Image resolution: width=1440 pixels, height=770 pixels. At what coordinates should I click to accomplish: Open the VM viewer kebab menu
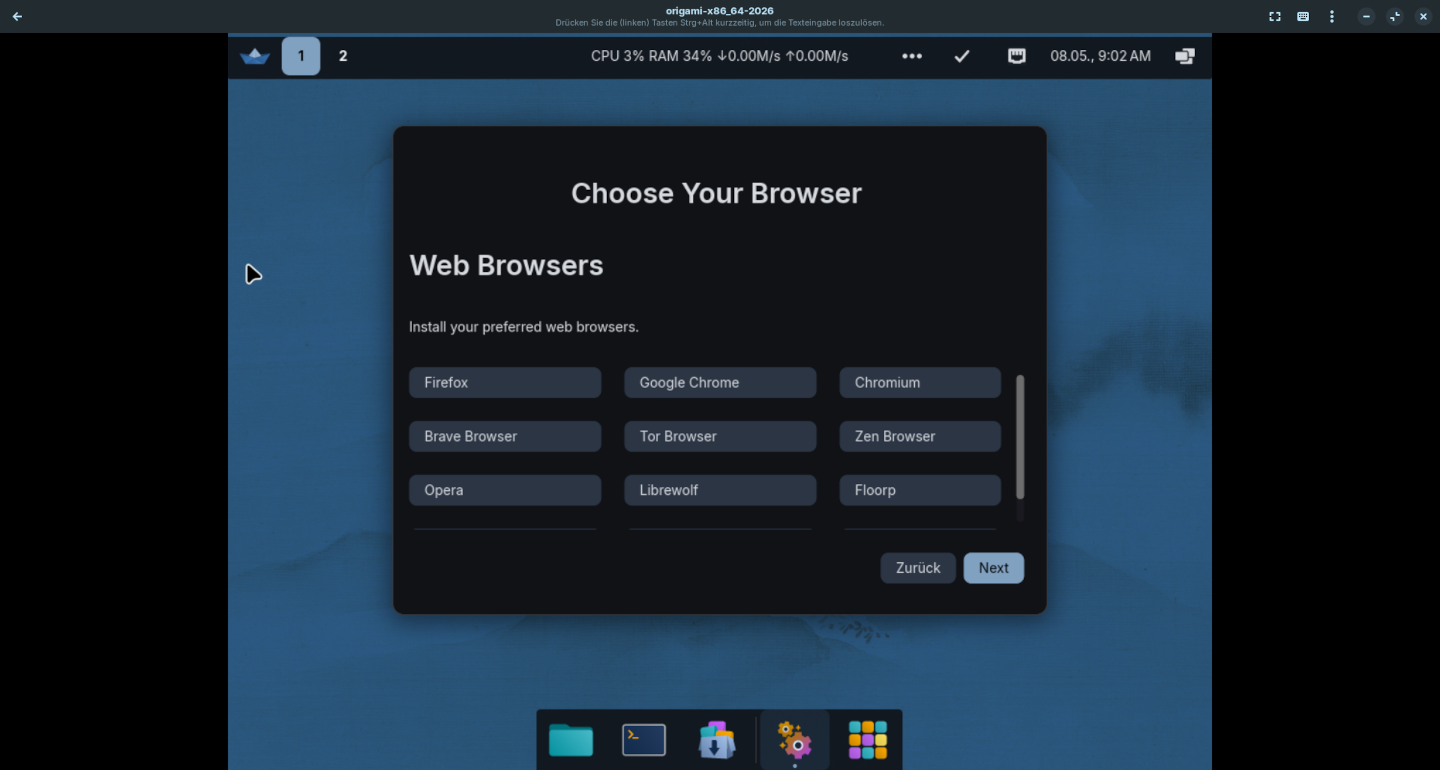1331,16
